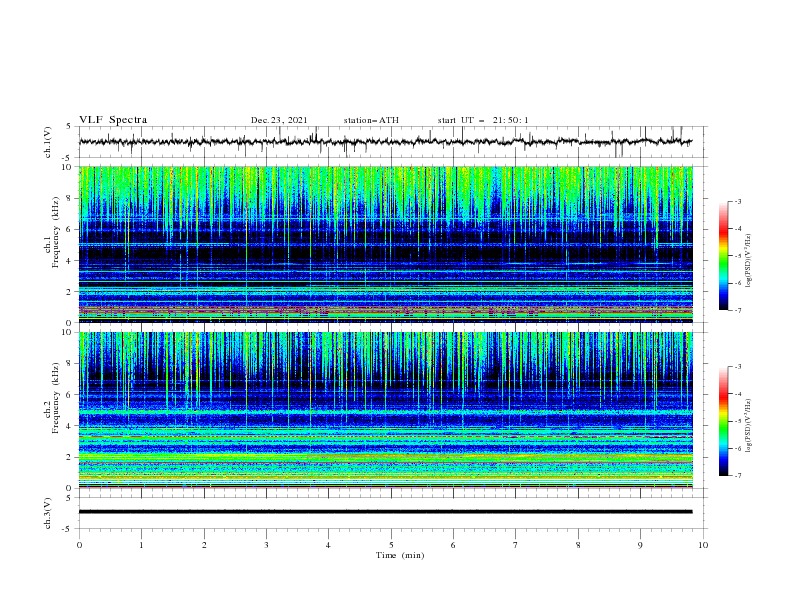Click the 'ch.1(V)' axis label

coord(47,142)
